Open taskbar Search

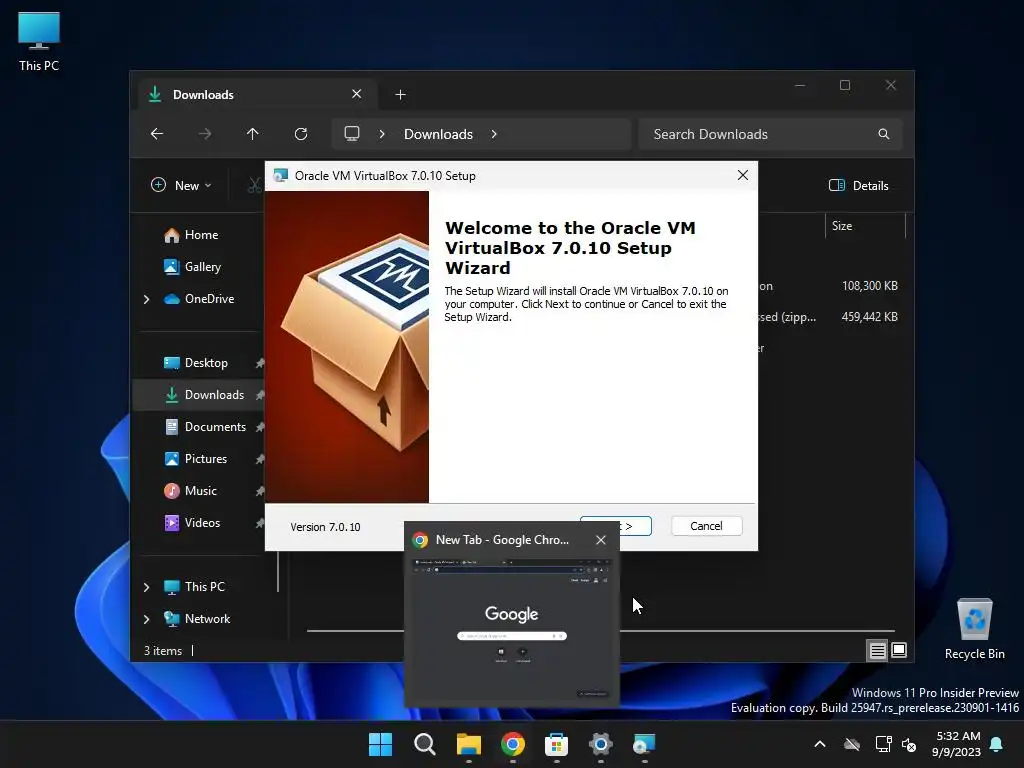tap(424, 744)
